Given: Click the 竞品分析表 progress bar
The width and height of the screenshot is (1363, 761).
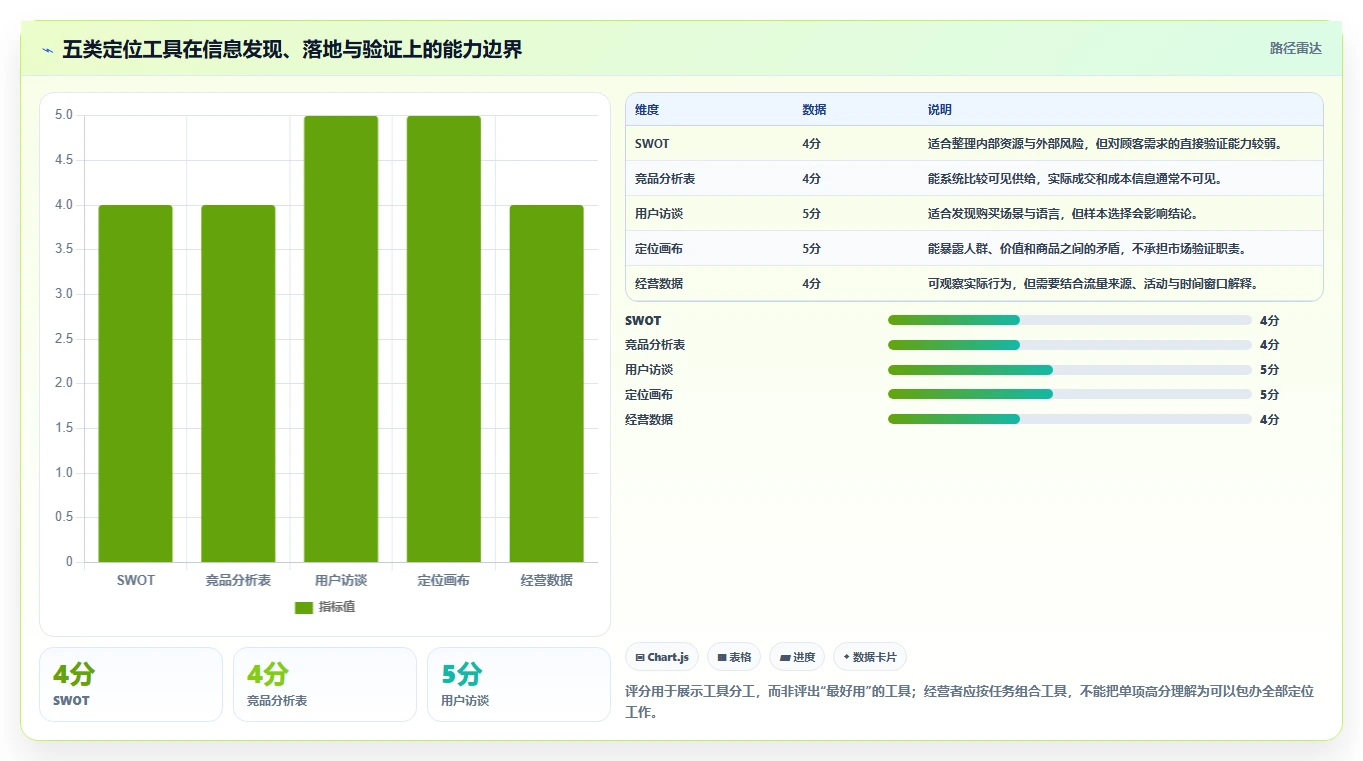Looking at the screenshot, I should pyautogui.click(x=1070, y=345).
